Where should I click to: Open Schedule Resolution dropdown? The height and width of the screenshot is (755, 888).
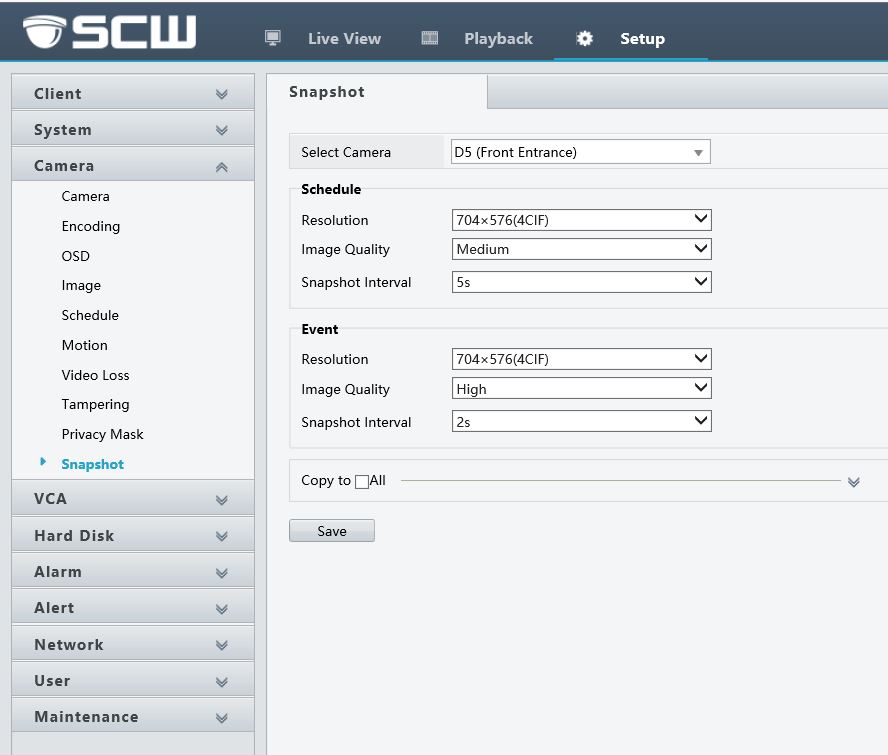coord(580,220)
